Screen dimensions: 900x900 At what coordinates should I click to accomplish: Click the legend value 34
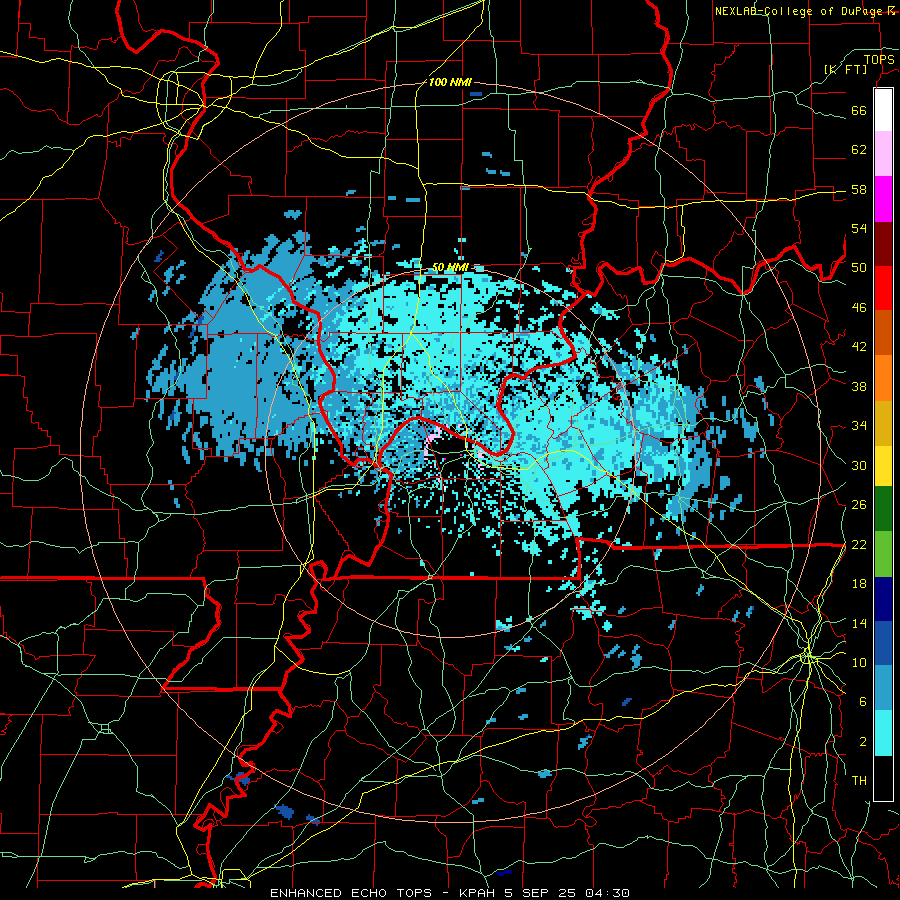tap(859, 426)
